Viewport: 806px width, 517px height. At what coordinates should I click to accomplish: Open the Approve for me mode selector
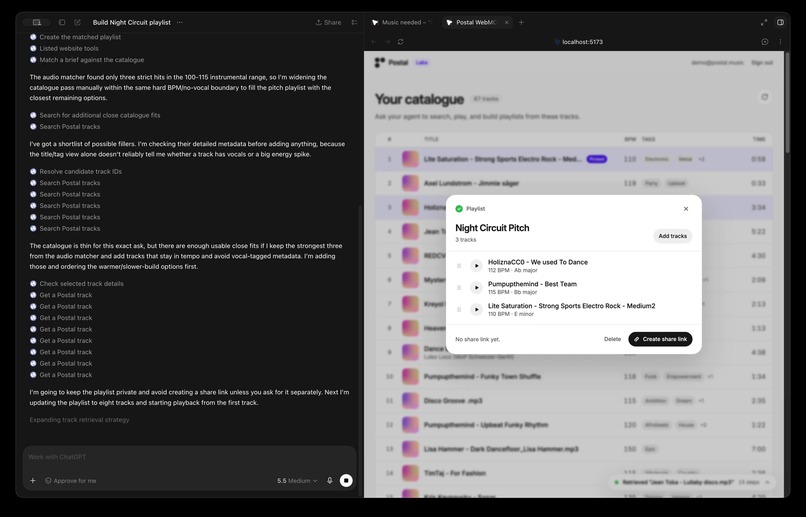[x=70, y=481]
